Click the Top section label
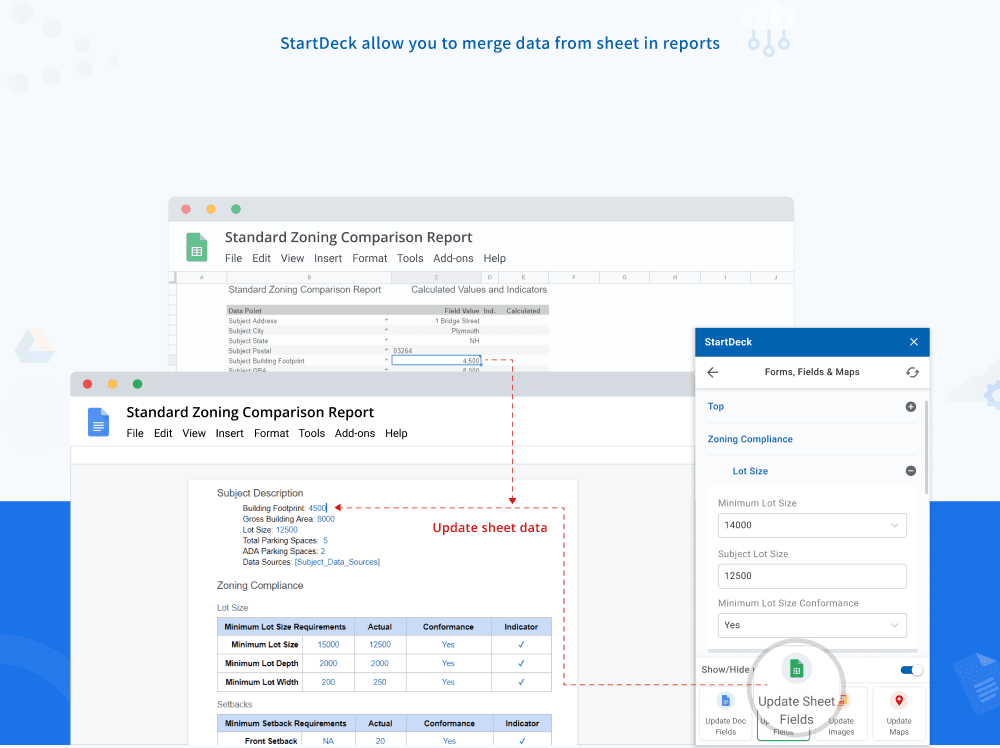The width and height of the screenshot is (1000, 748). (x=716, y=407)
